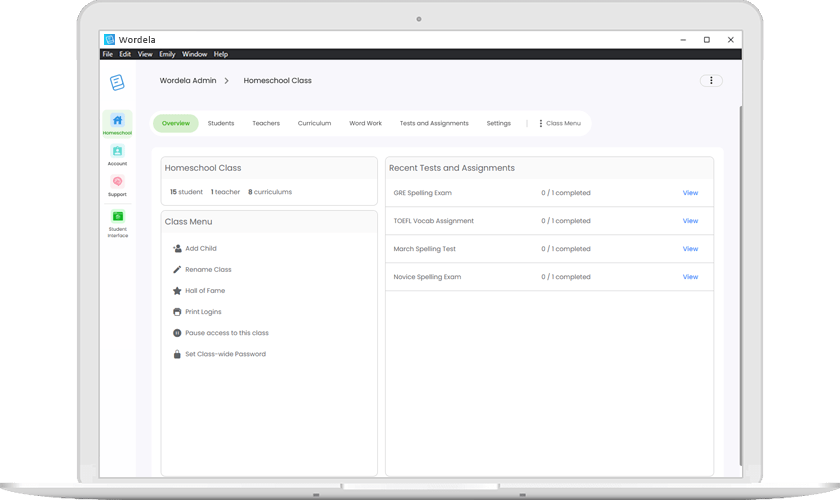Click the '1 teacher' count
The width and height of the screenshot is (840, 500).
(x=225, y=192)
